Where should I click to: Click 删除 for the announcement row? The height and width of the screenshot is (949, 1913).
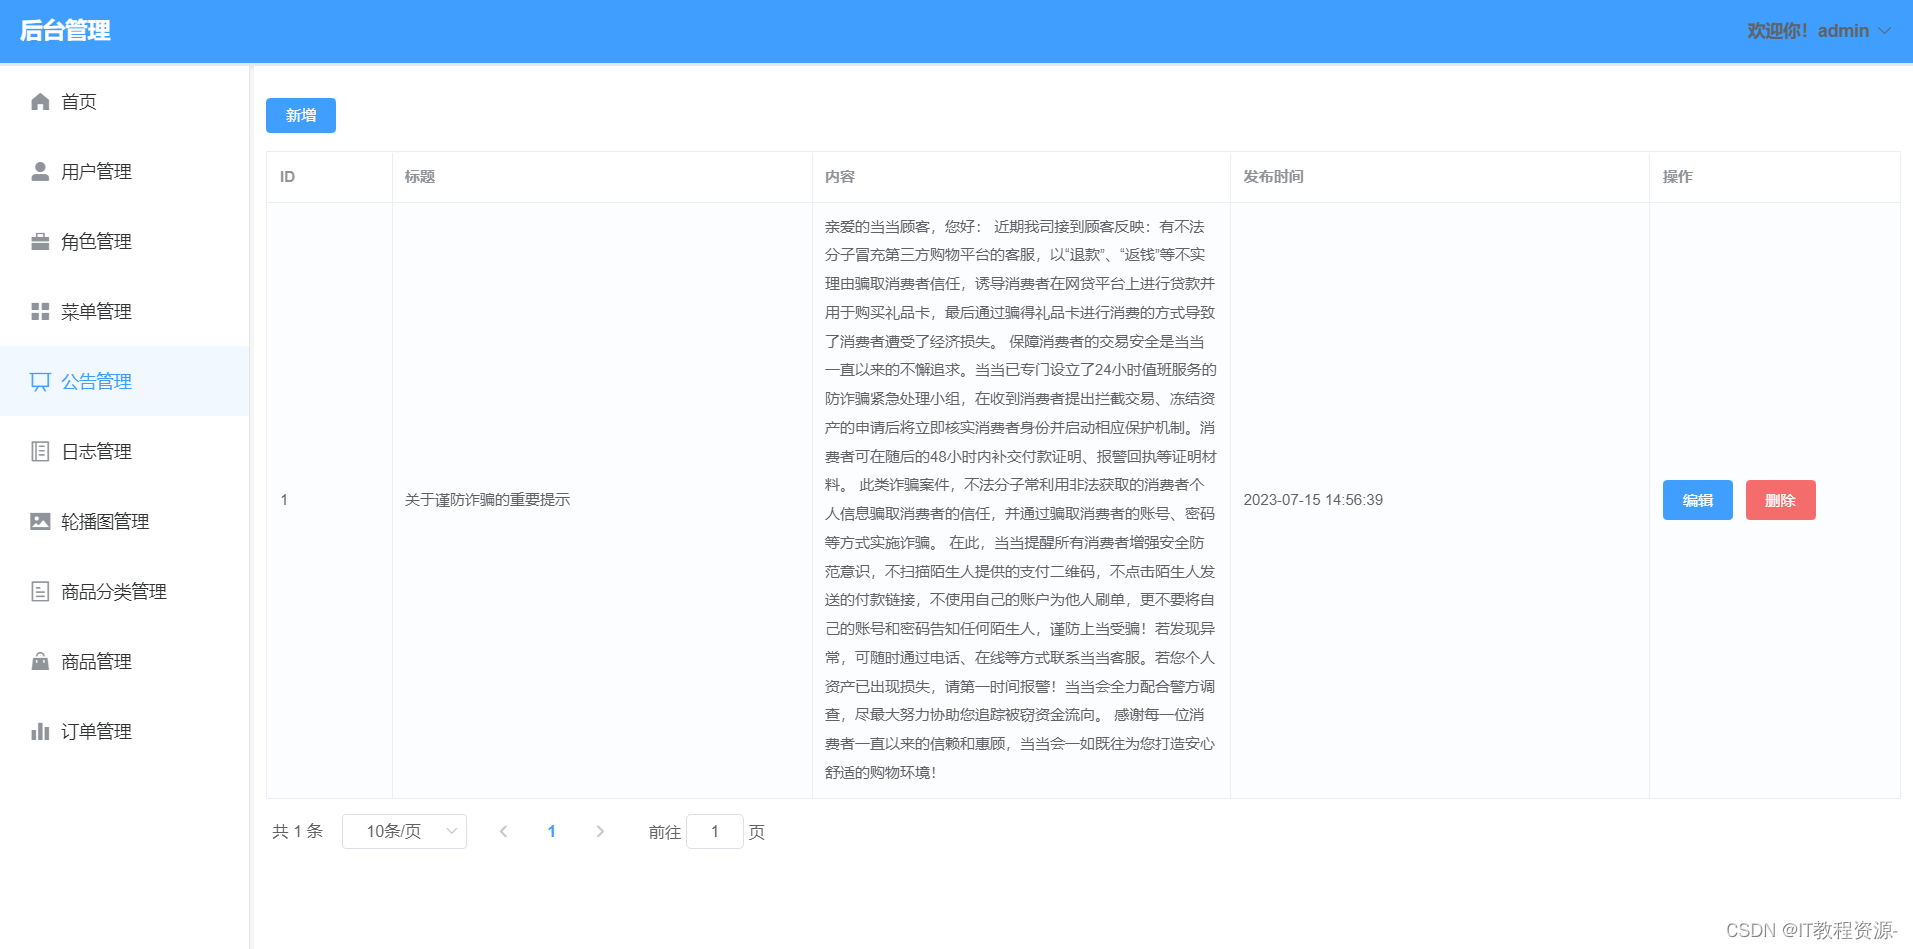1780,500
